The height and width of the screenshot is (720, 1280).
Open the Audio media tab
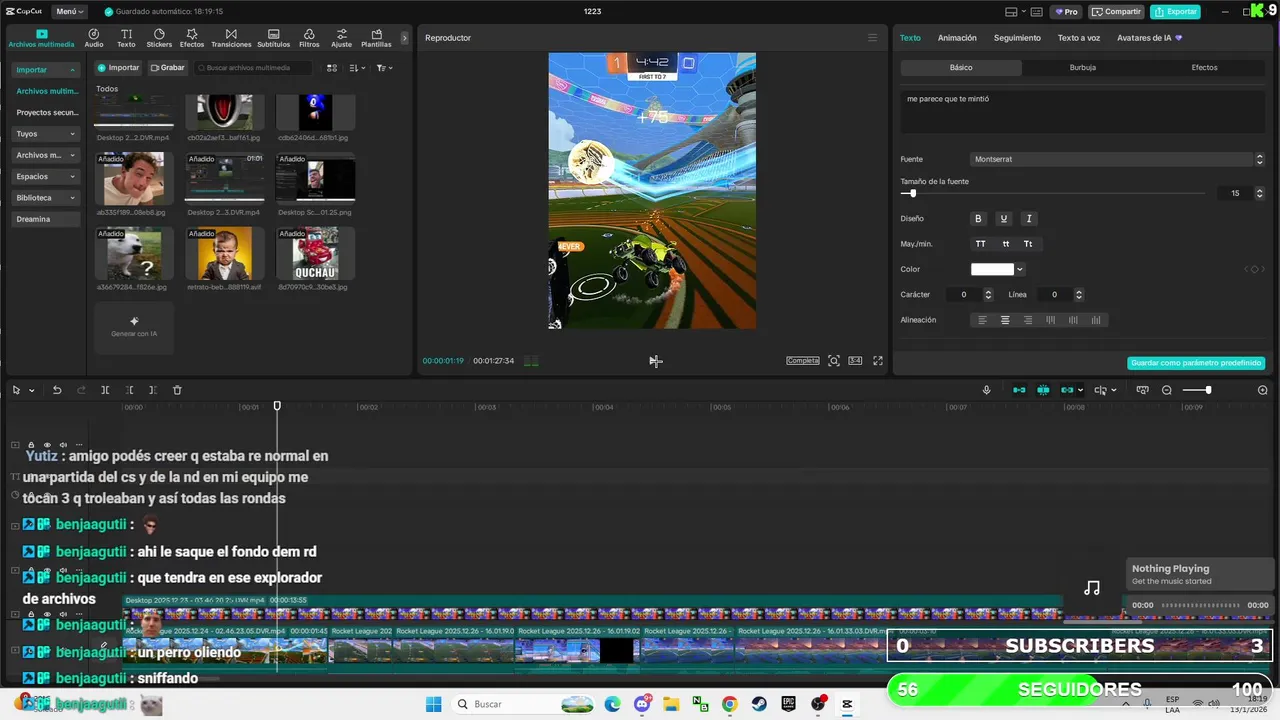coord(94,38)
